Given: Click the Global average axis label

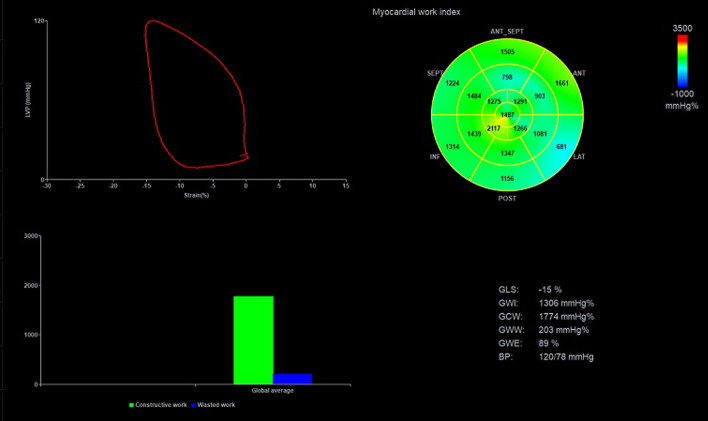Looking at the screenshot, I should (272, 390).
